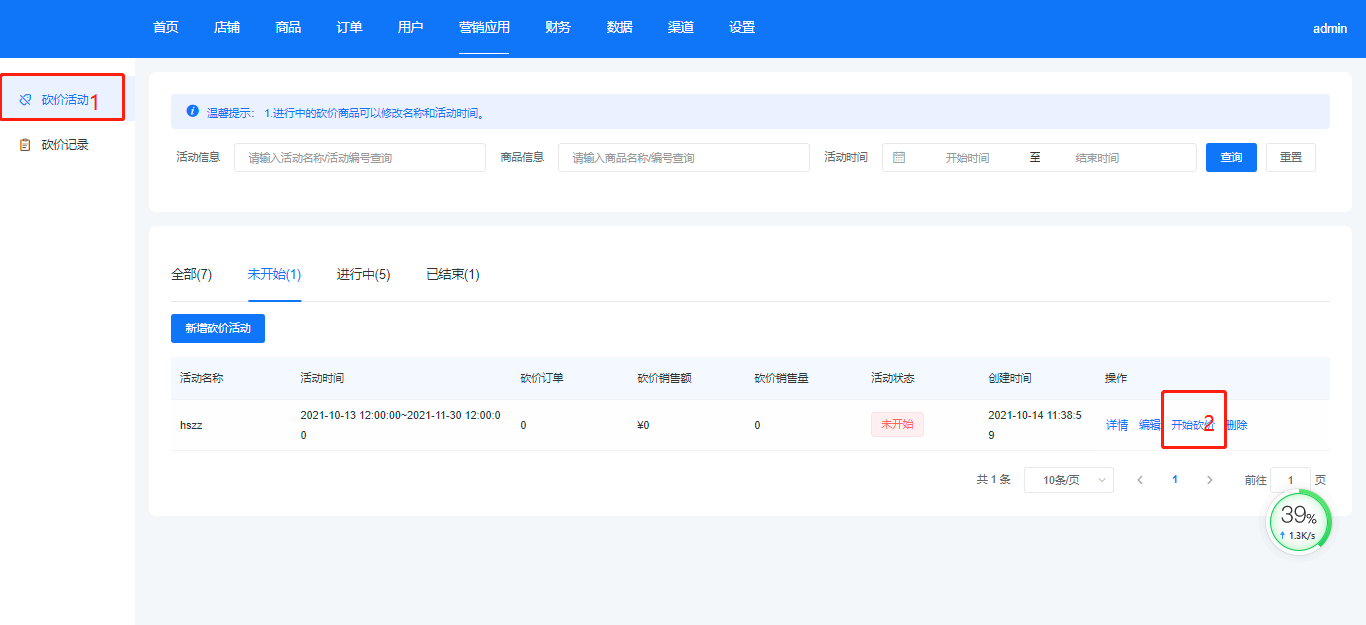Click the 前往 page number input box
The height and width of the screenshot is (625, 1366).
tap(1290, 480)
